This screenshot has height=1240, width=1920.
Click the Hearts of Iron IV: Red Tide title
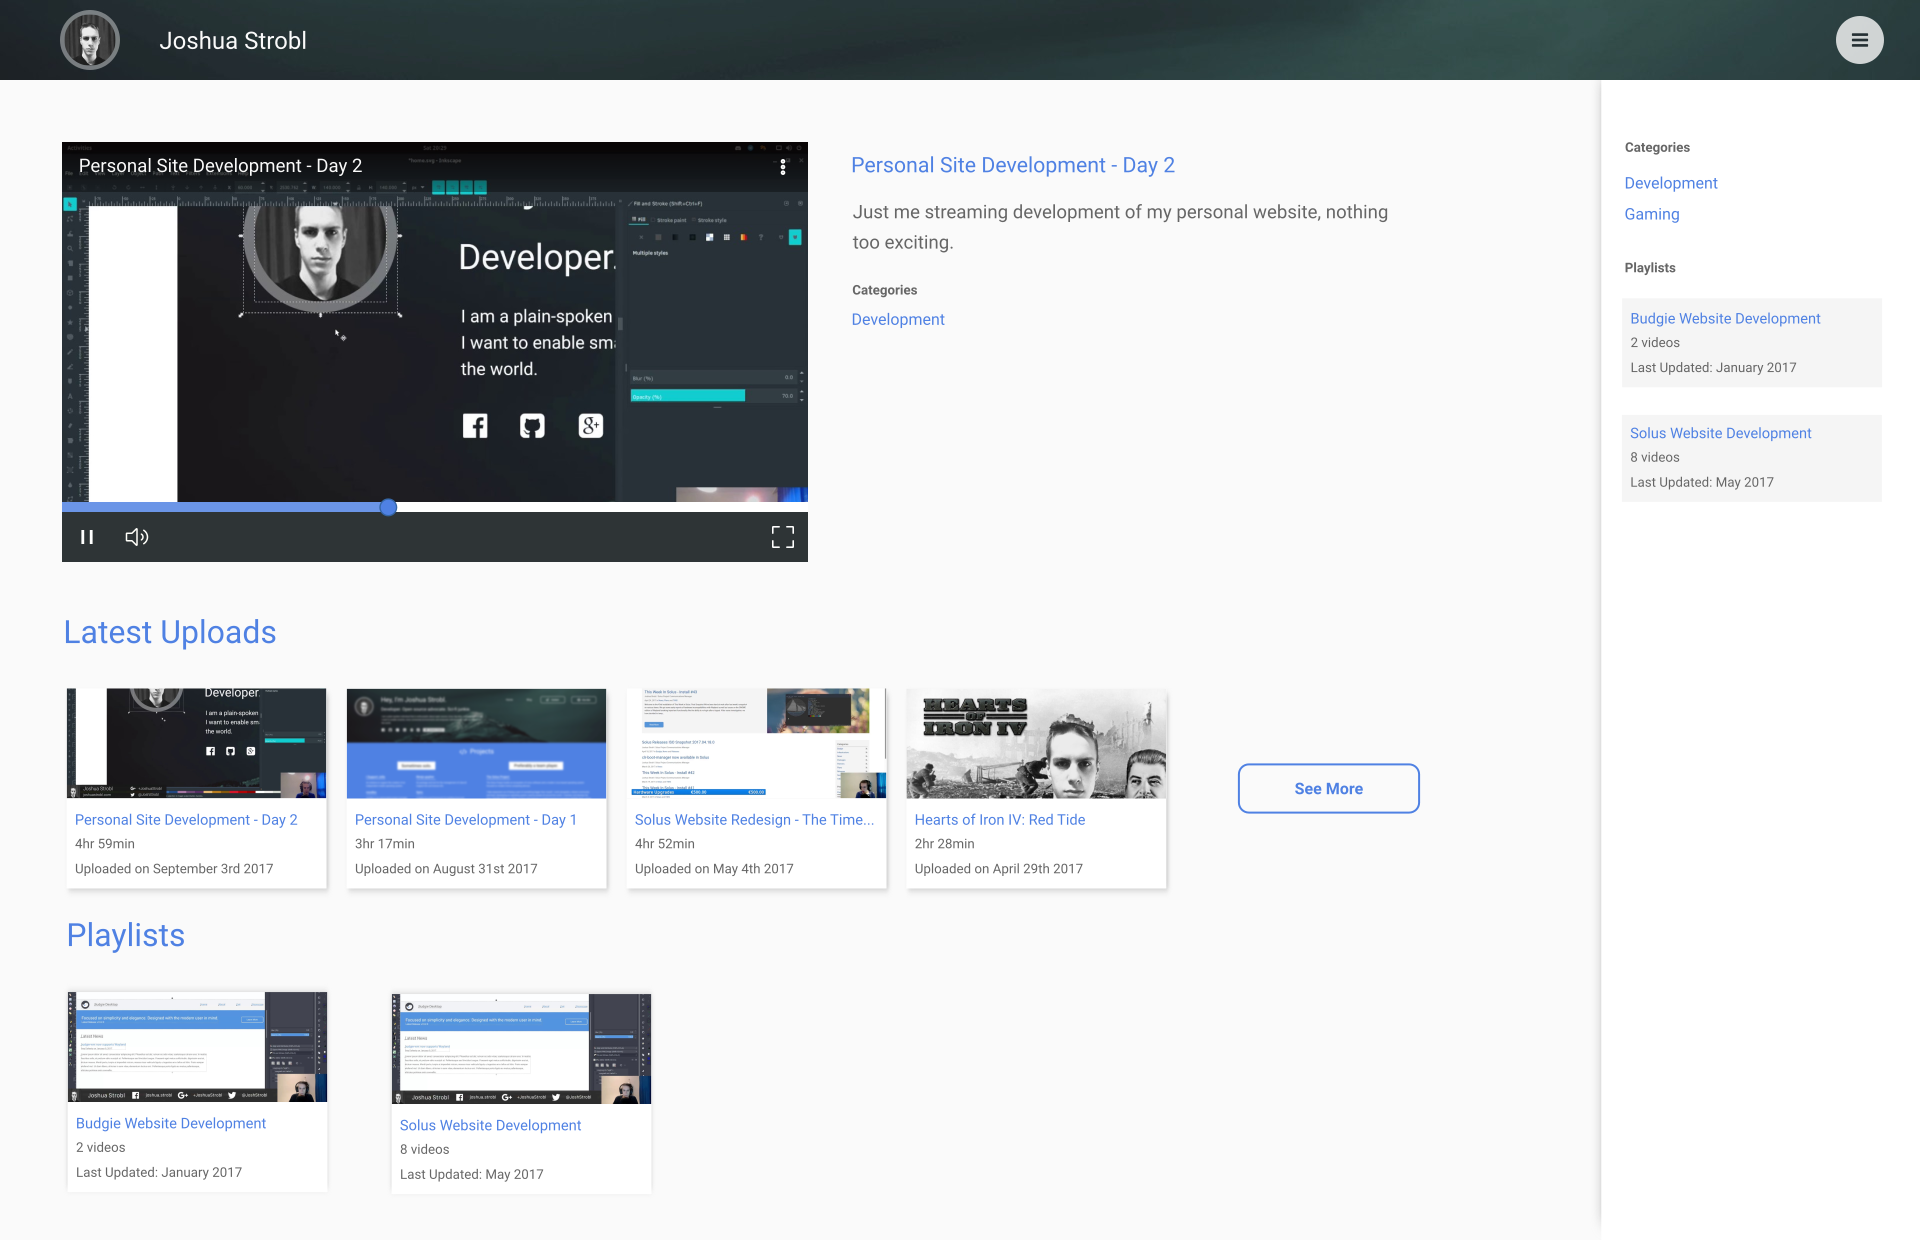click(x=1000, y=819)
